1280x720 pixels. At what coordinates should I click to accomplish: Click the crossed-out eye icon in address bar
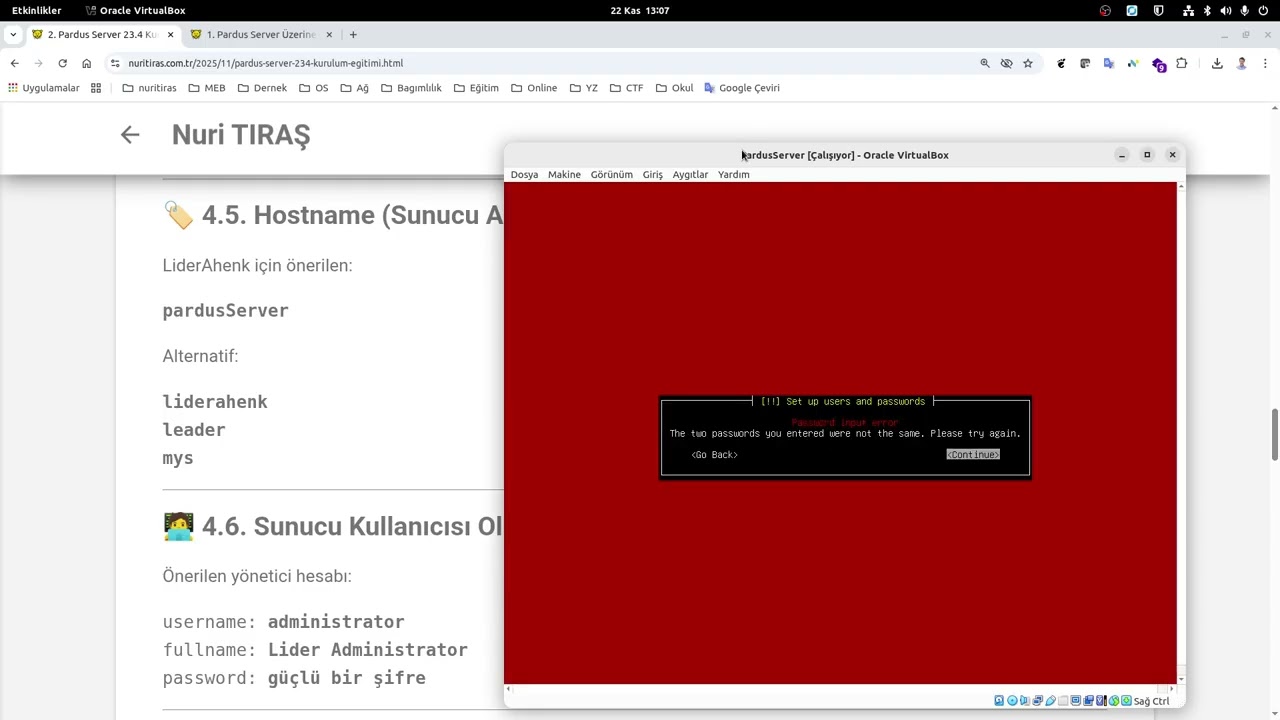(x=1006, y=63)
